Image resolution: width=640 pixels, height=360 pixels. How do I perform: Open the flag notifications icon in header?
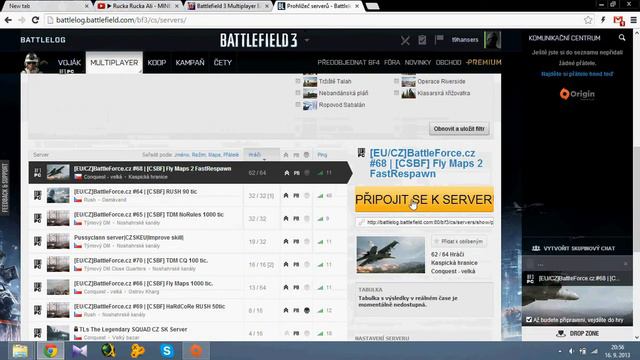439,39
